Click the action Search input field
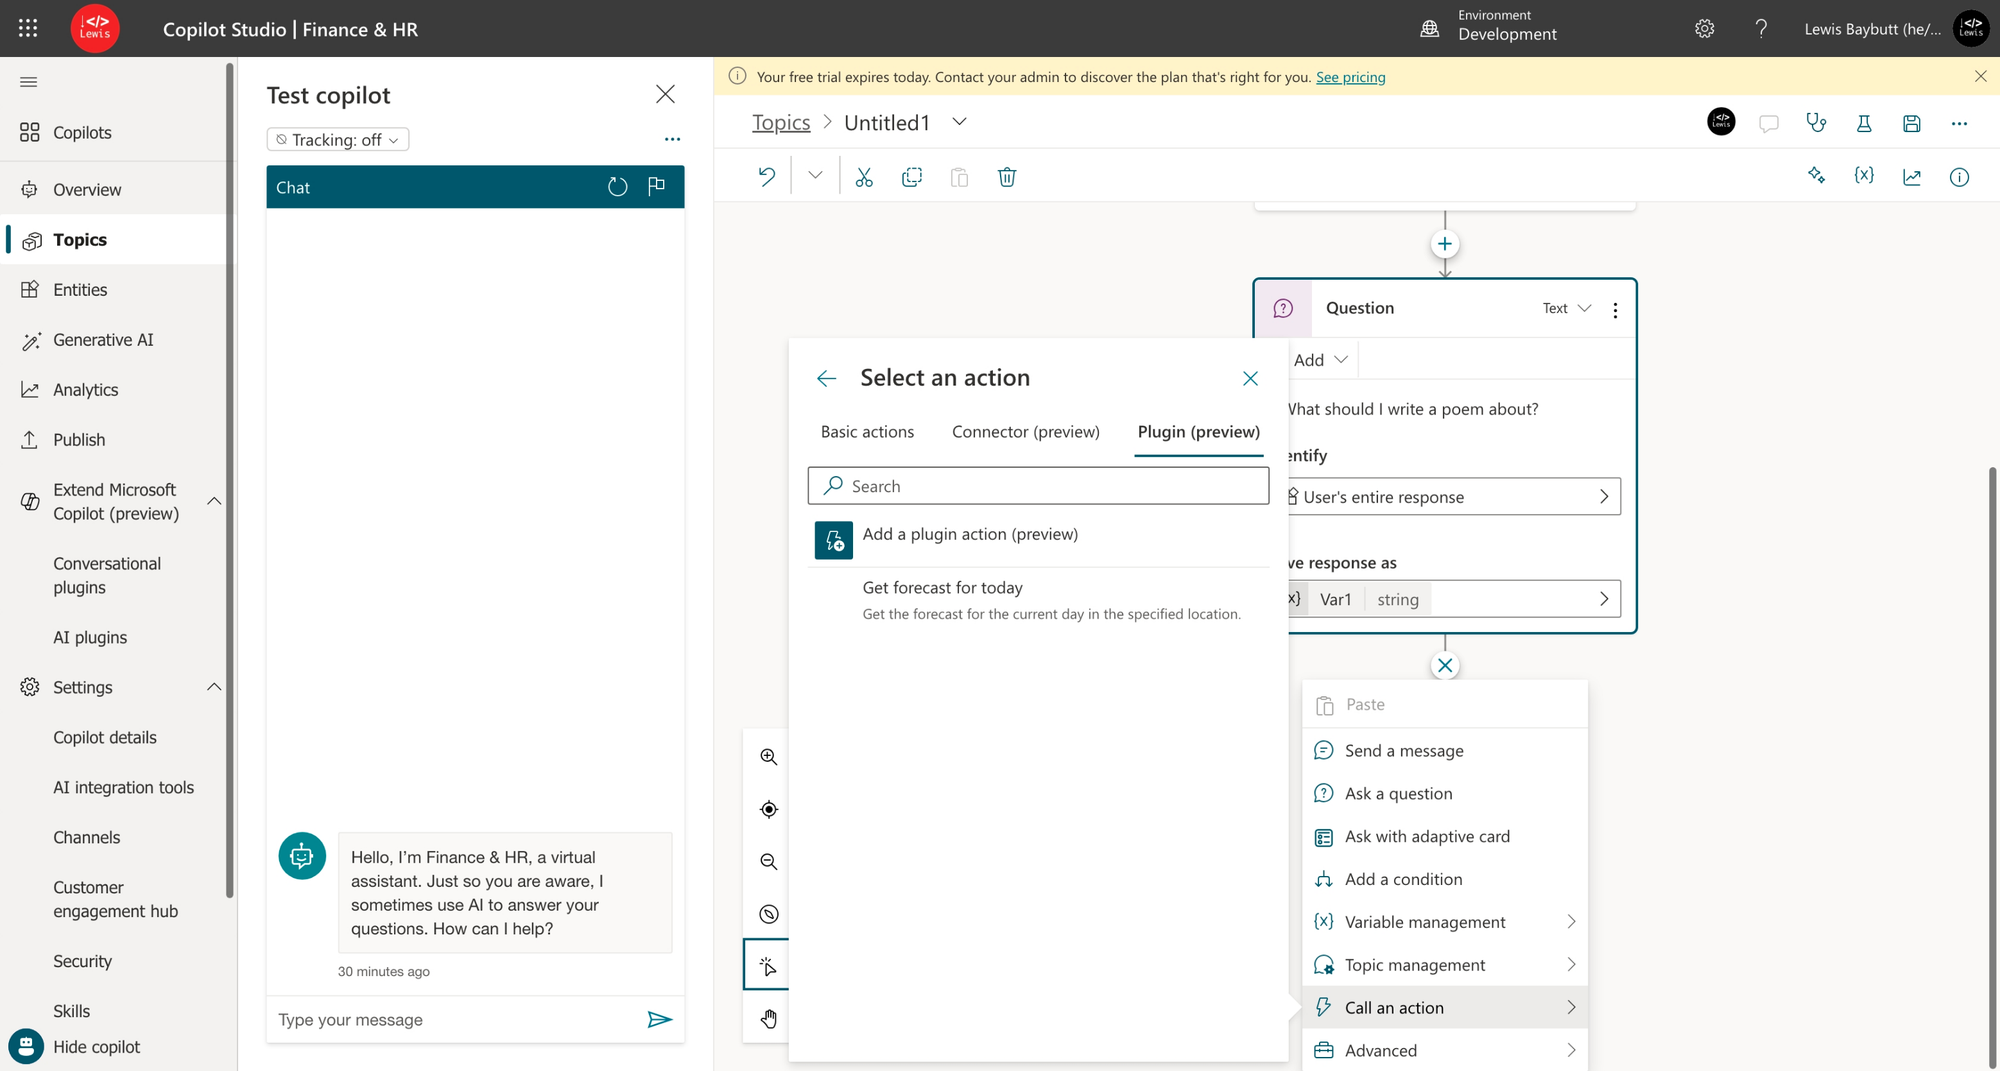The width and height of the screenshot is (2000, 1071). (1038, 486)
